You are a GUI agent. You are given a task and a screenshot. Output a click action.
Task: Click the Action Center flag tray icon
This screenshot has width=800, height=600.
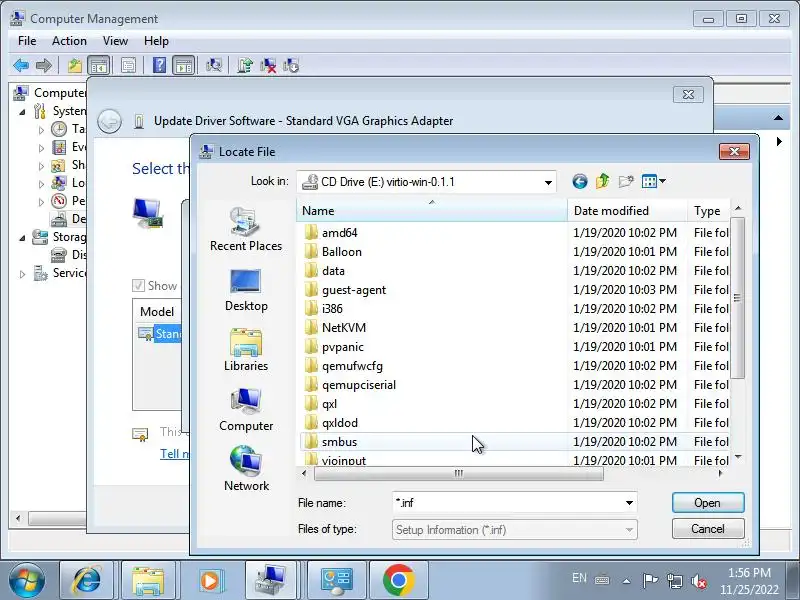pos(650,580)
